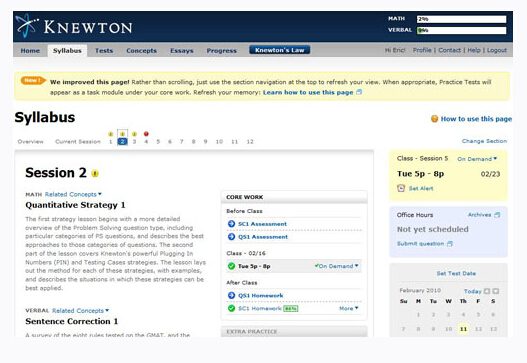527x363 pixels.
Task: Click the orange New! badge
Action: click(33, 81)
